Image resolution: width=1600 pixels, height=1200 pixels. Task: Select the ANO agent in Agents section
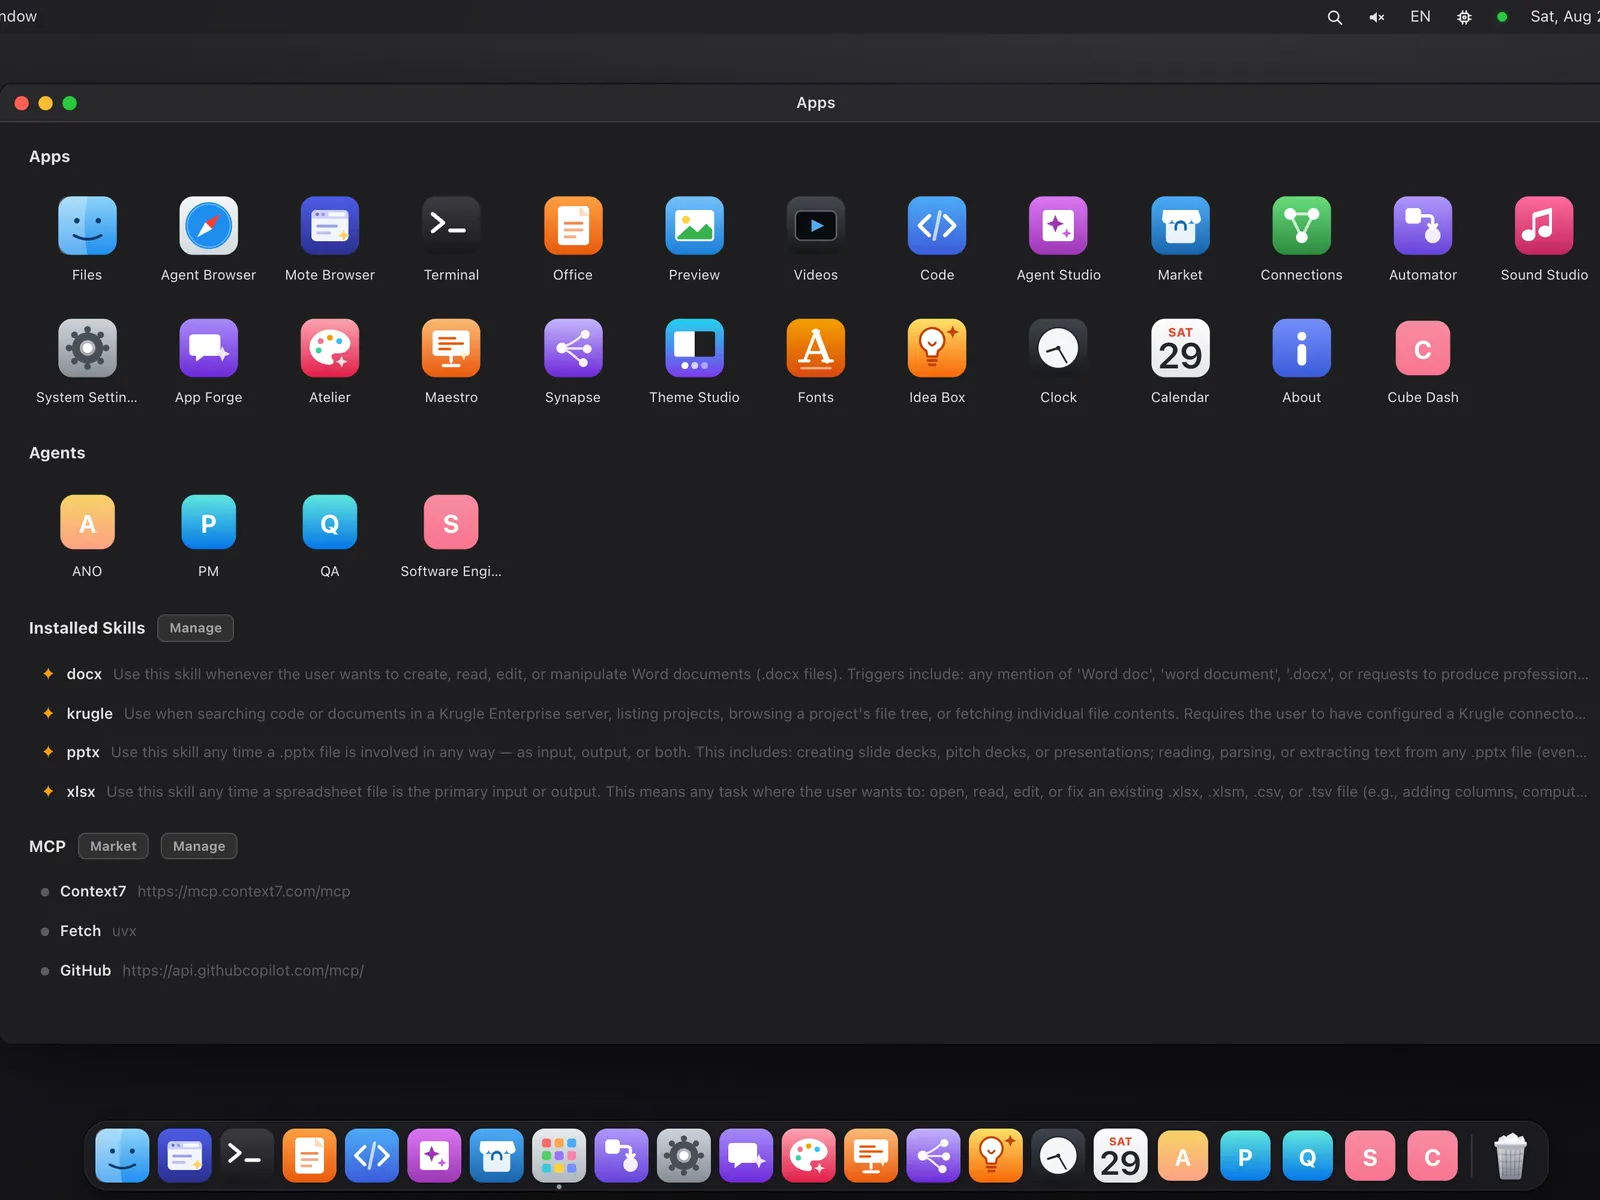tap(87, 522)
